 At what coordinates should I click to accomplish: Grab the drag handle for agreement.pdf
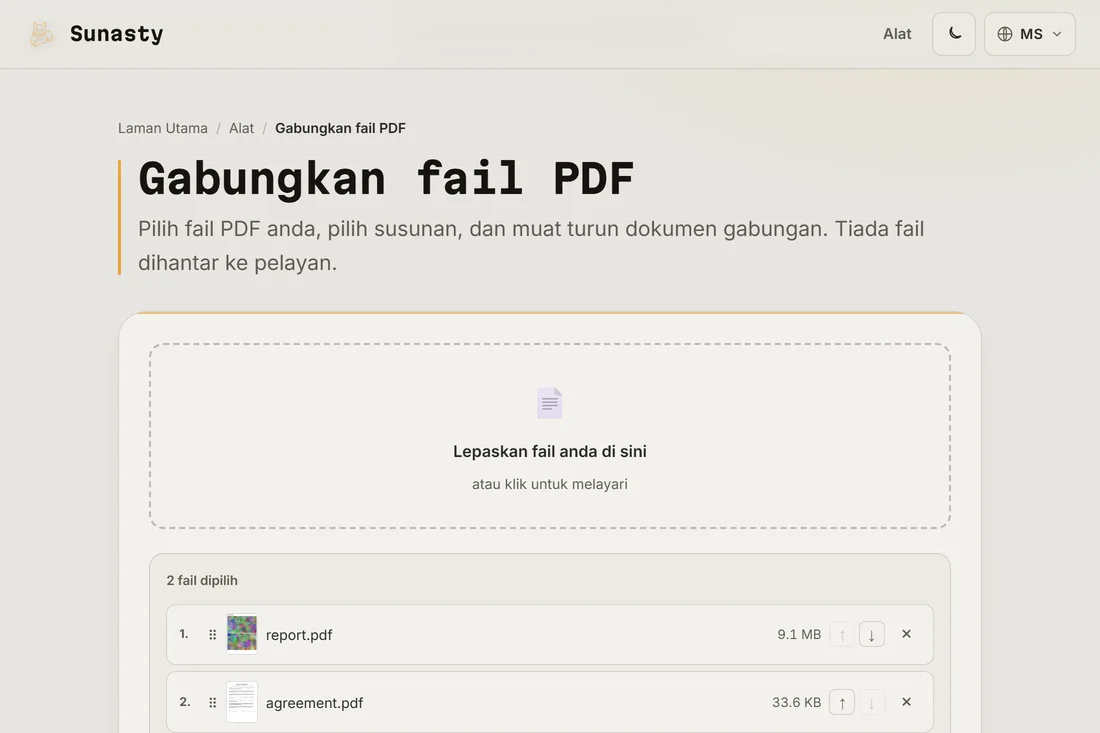[x=213, y=702]
